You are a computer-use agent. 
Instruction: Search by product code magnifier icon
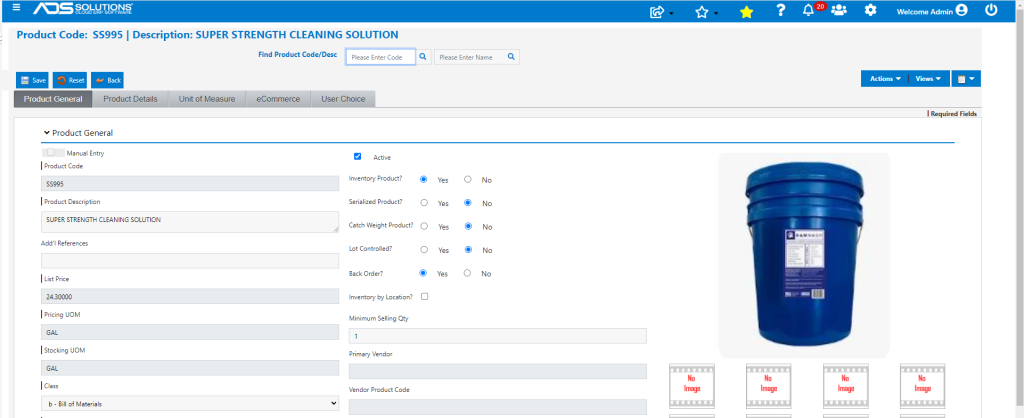[423, 57]
